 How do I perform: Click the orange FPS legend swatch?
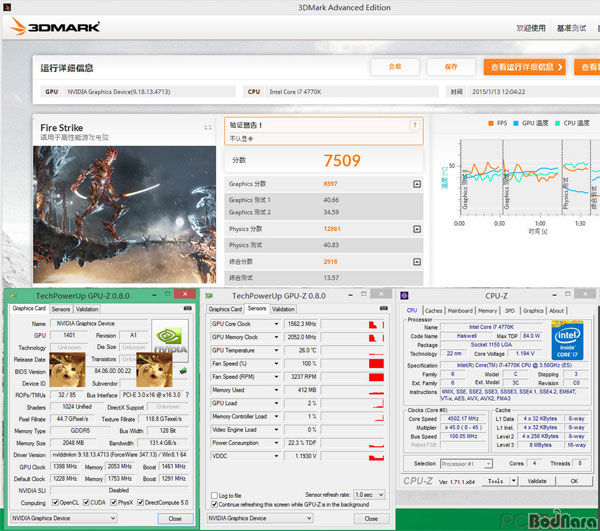(491, 123)
